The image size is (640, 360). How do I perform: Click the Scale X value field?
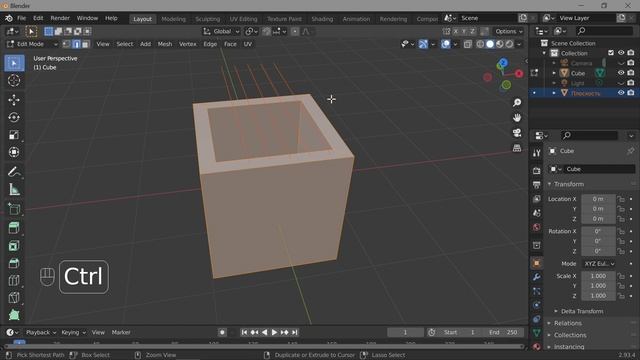coord(598,276)
